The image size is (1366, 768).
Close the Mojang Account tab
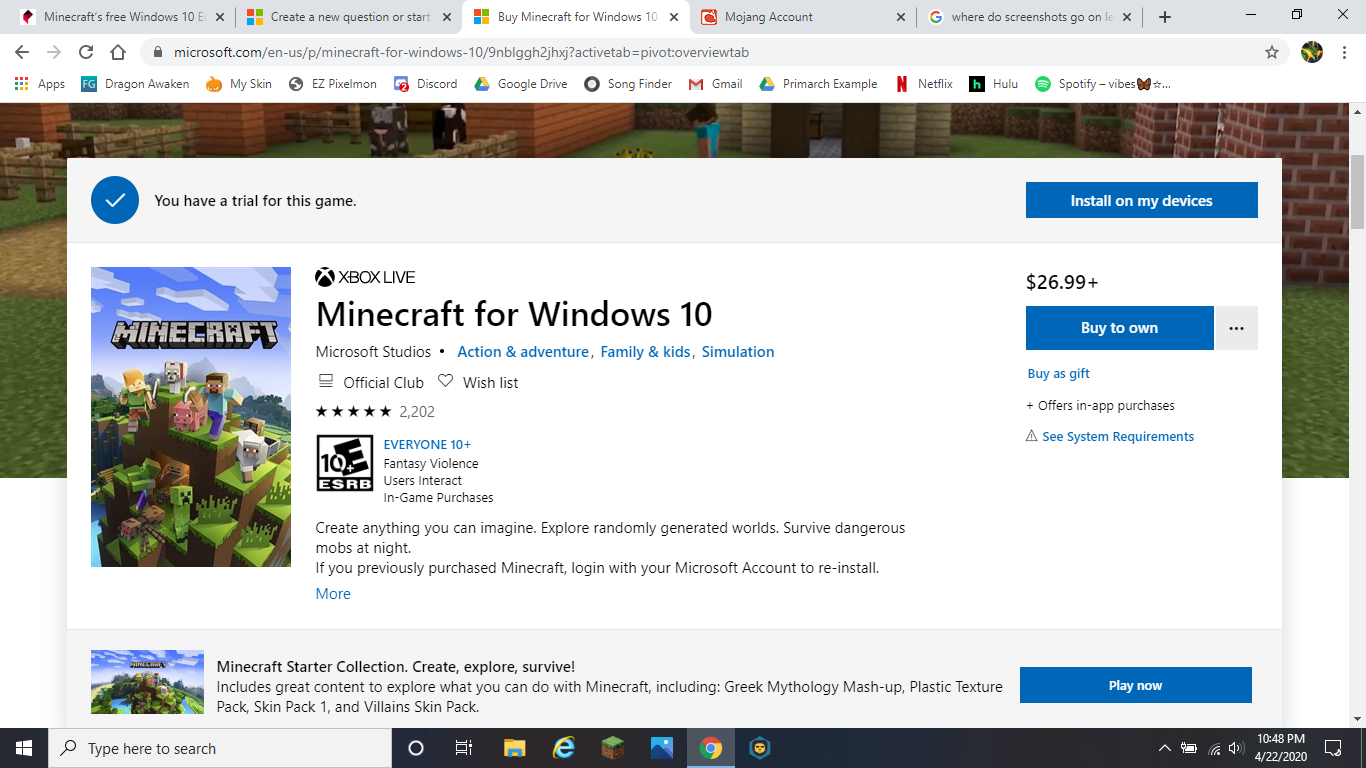901,17
